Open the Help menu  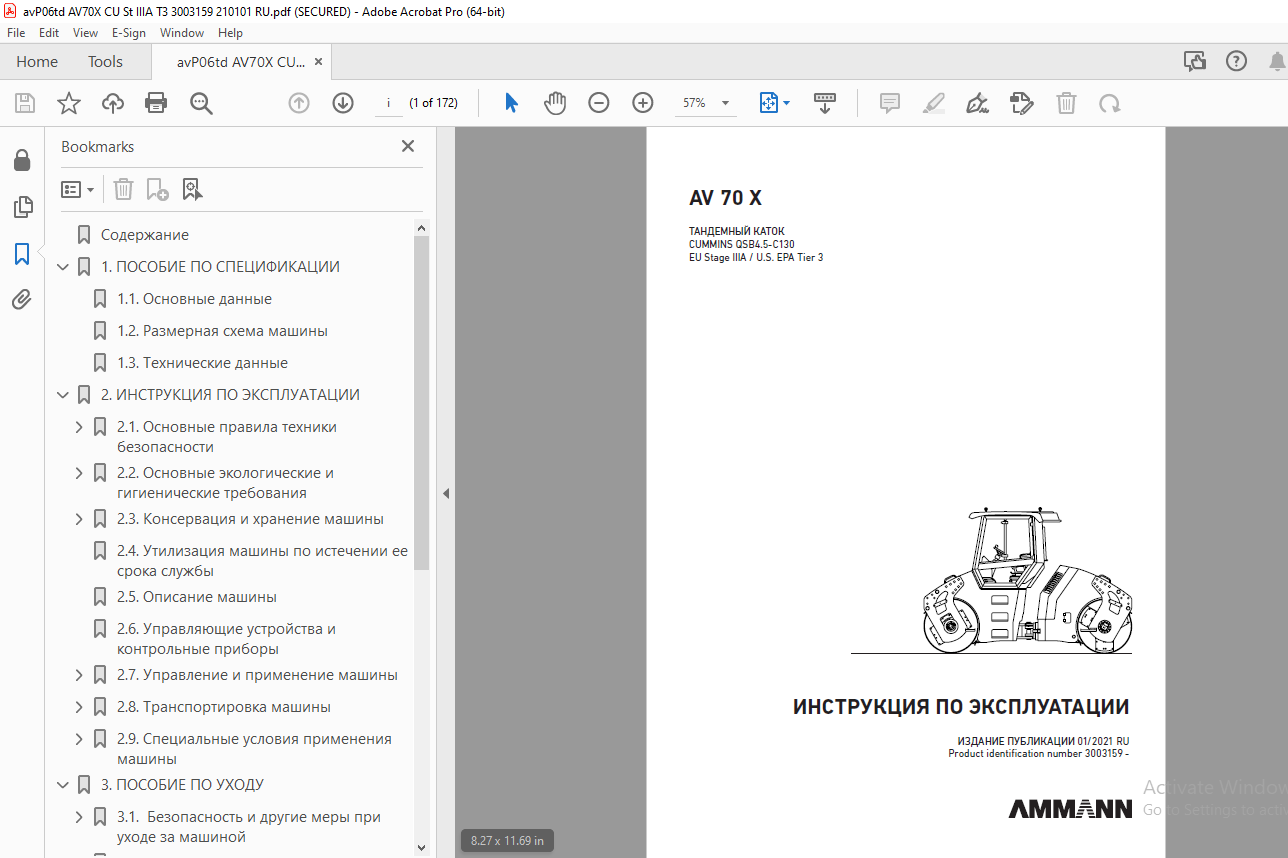coord(230,33)
